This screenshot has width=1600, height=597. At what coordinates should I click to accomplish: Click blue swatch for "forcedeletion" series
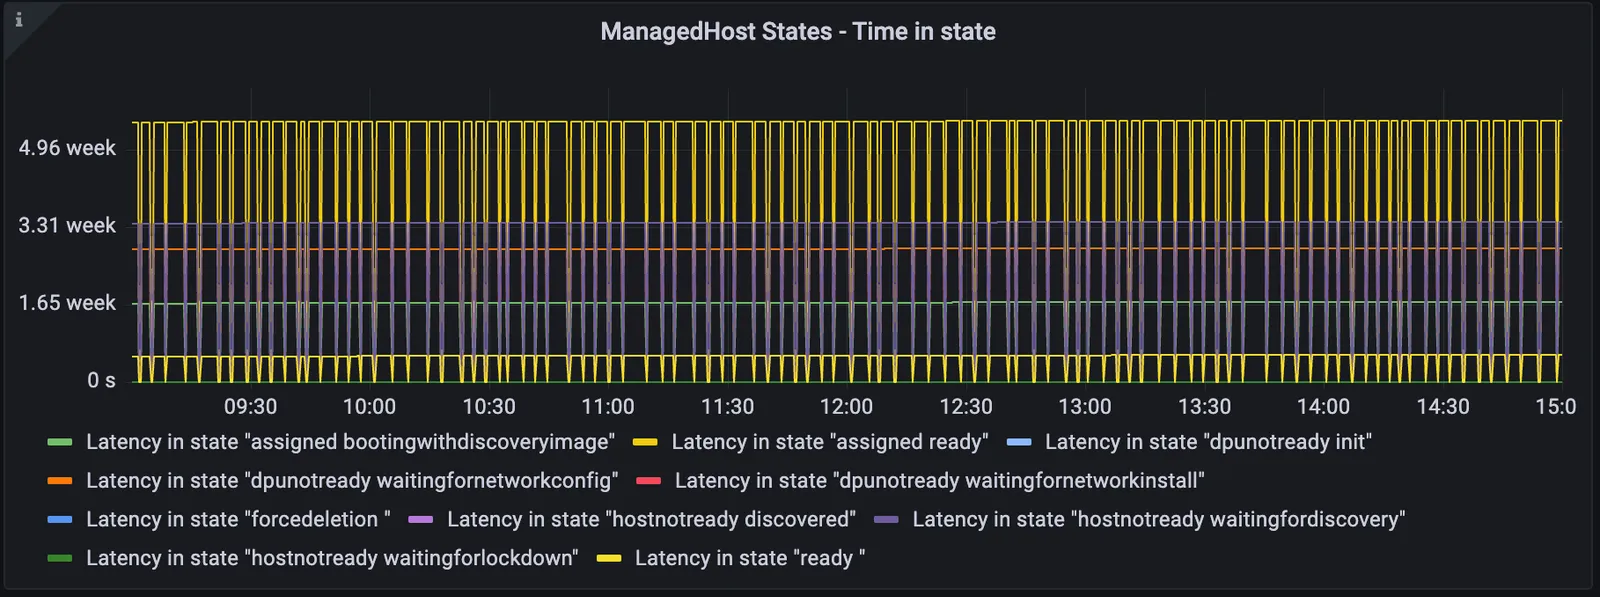tap(60, 520)
